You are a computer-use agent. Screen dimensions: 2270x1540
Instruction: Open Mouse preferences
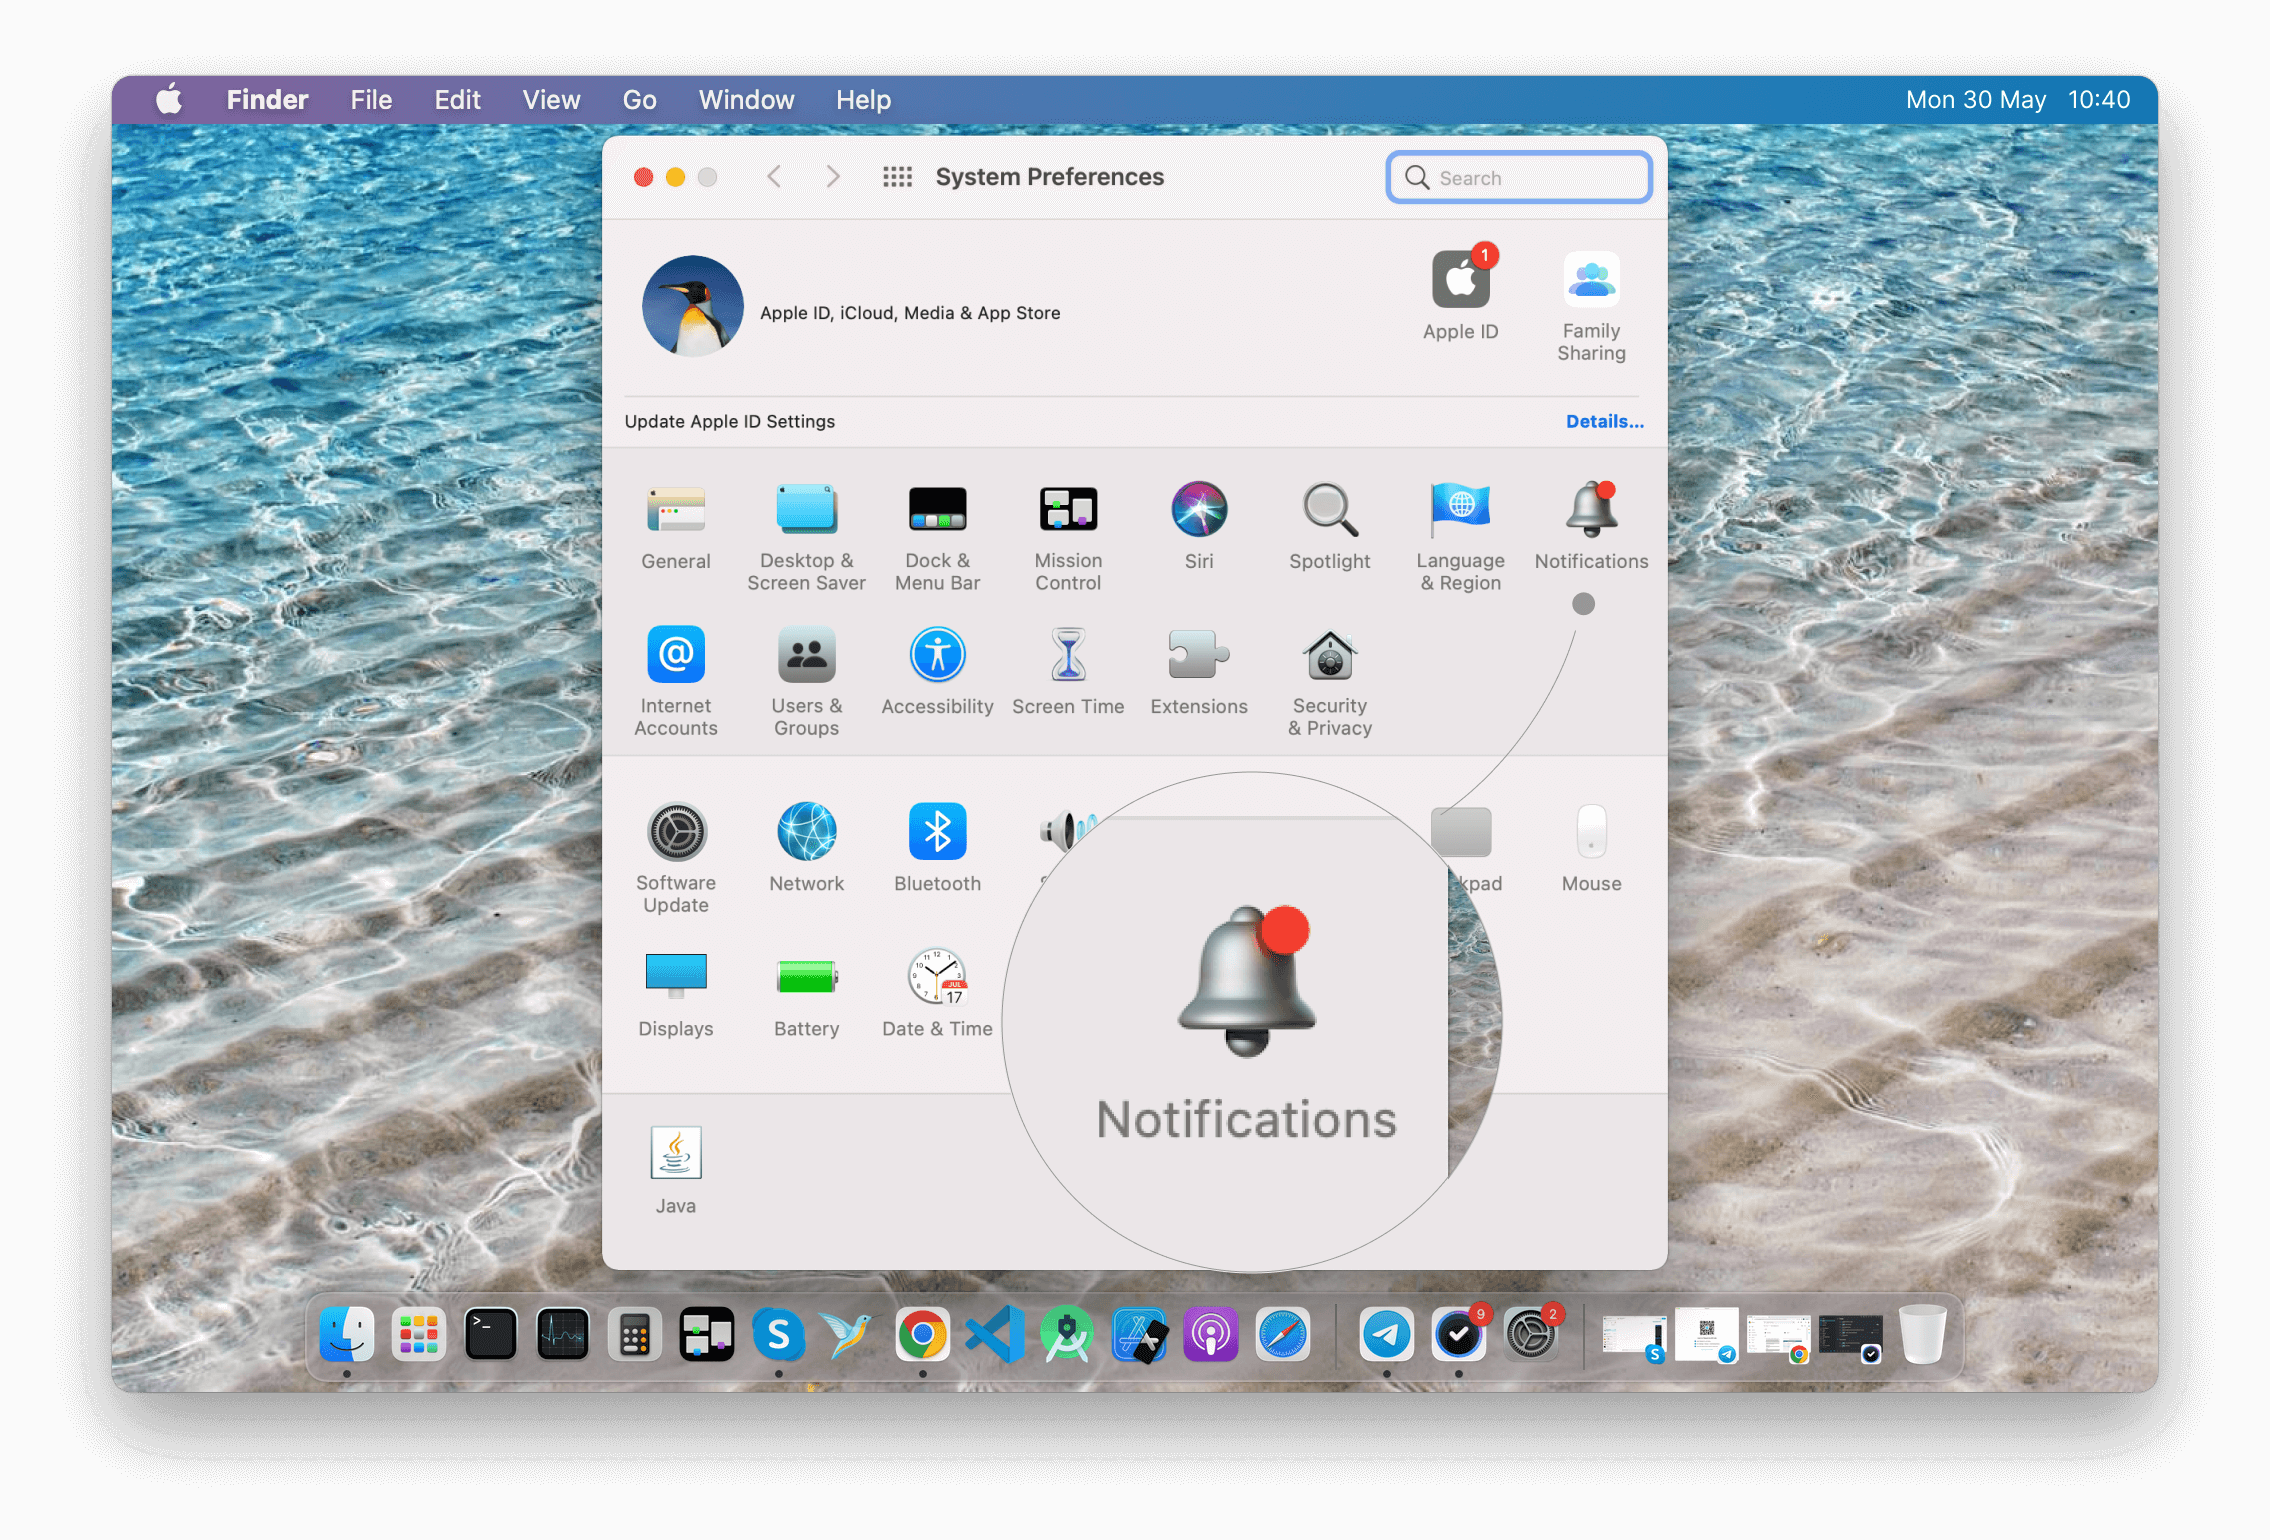1591,848
